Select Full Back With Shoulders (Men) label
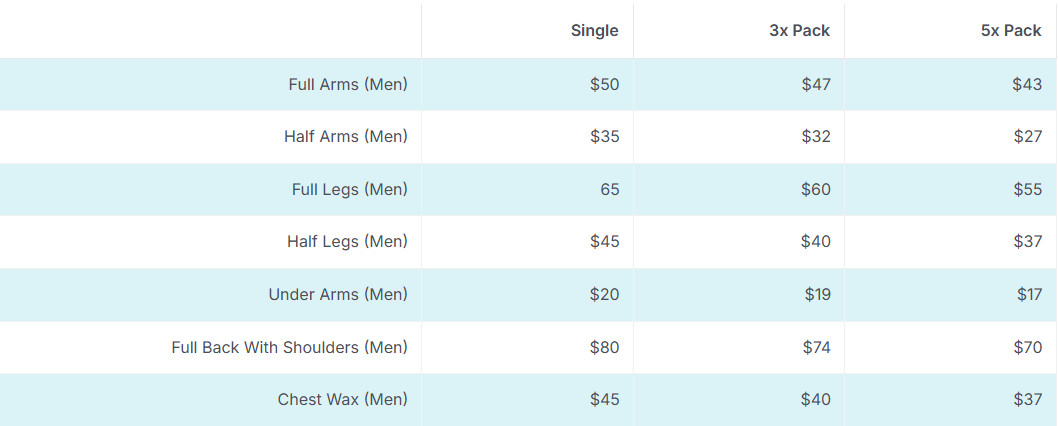 (x=289, y=347)
